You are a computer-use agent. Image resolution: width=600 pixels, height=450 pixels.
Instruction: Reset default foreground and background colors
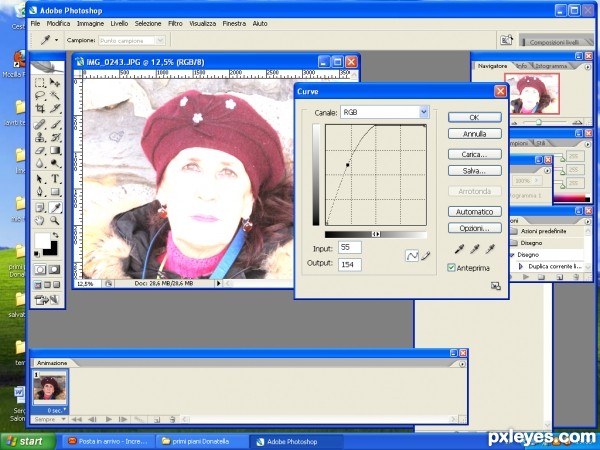(x=36, y=254)
